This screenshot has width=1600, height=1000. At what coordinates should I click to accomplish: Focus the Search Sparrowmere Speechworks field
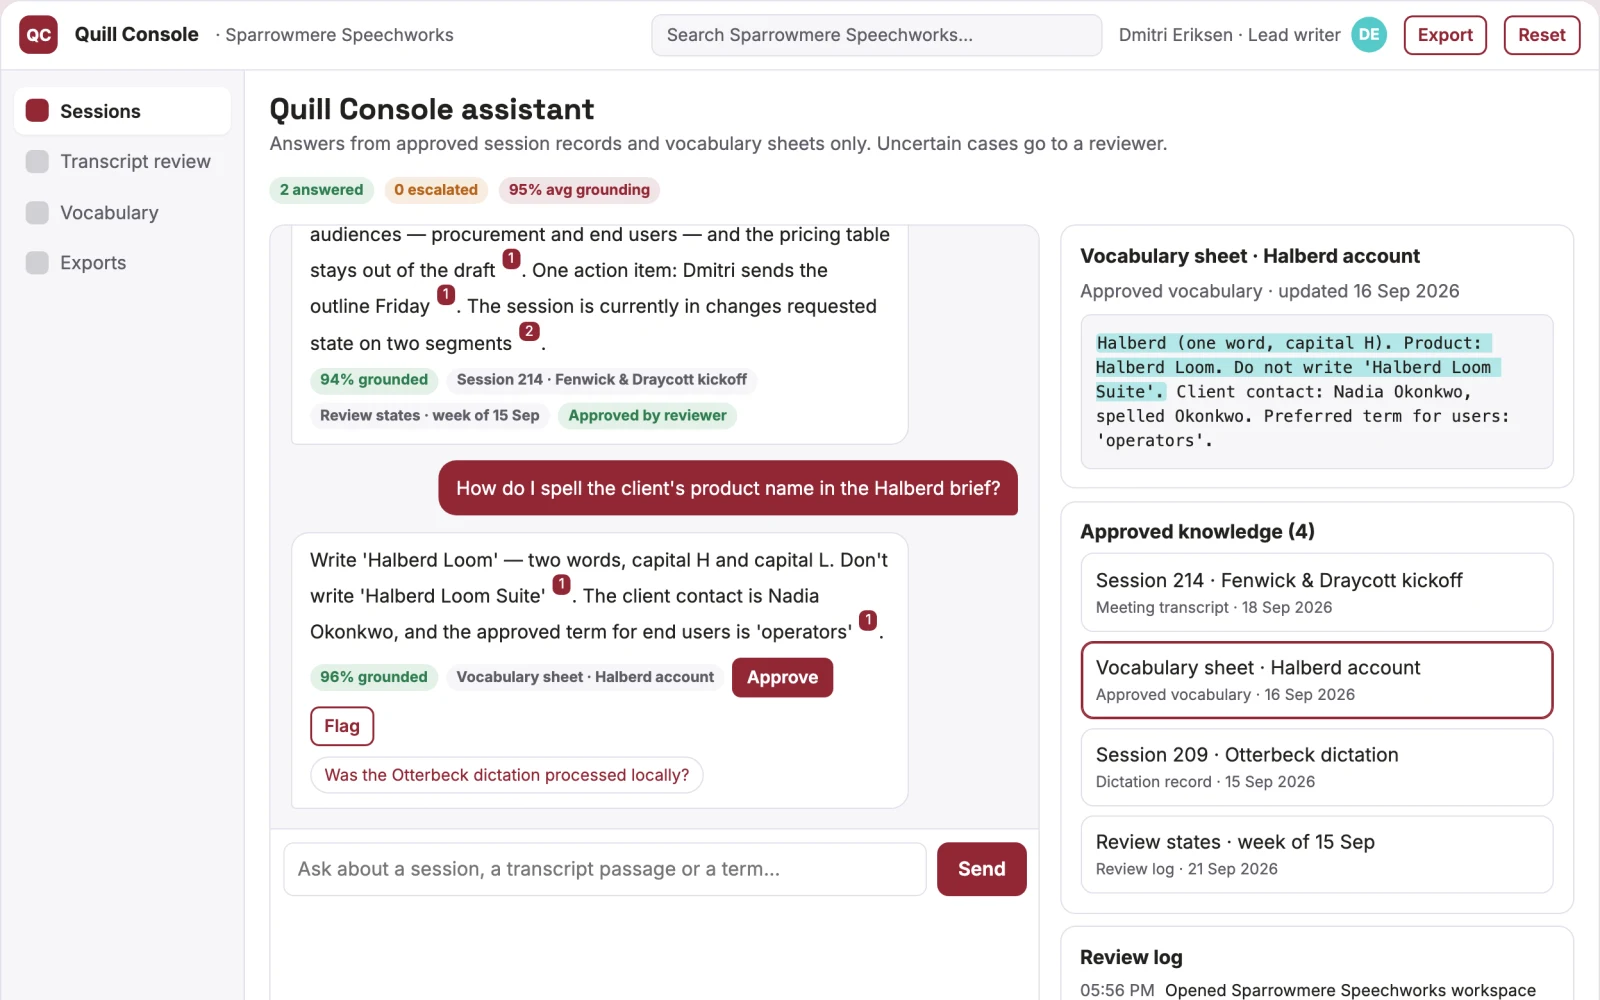click(x=876, y=35)
